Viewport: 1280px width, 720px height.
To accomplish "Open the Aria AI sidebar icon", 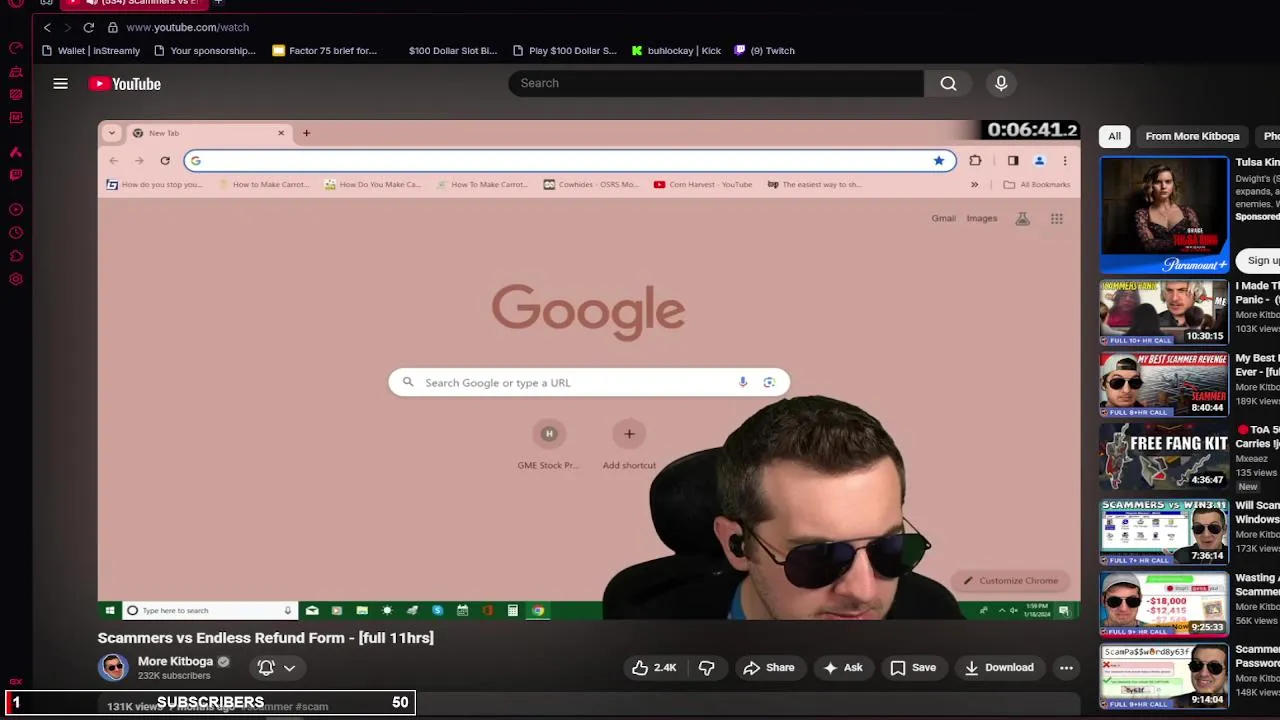I will [16, 152].
